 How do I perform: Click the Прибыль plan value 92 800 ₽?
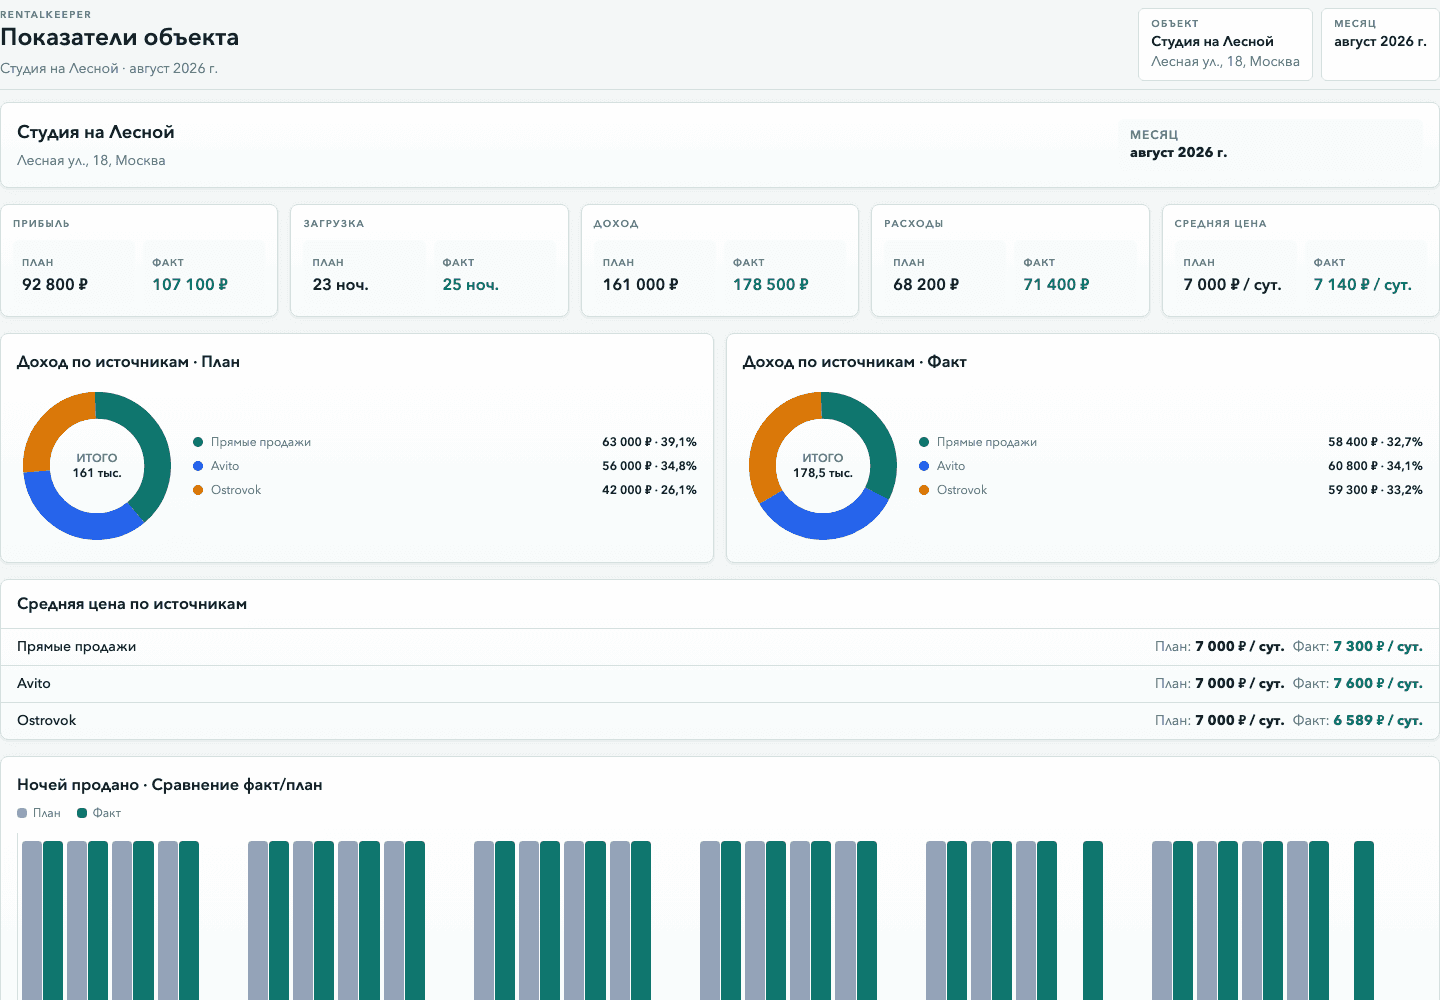click(x=55, y=285)
